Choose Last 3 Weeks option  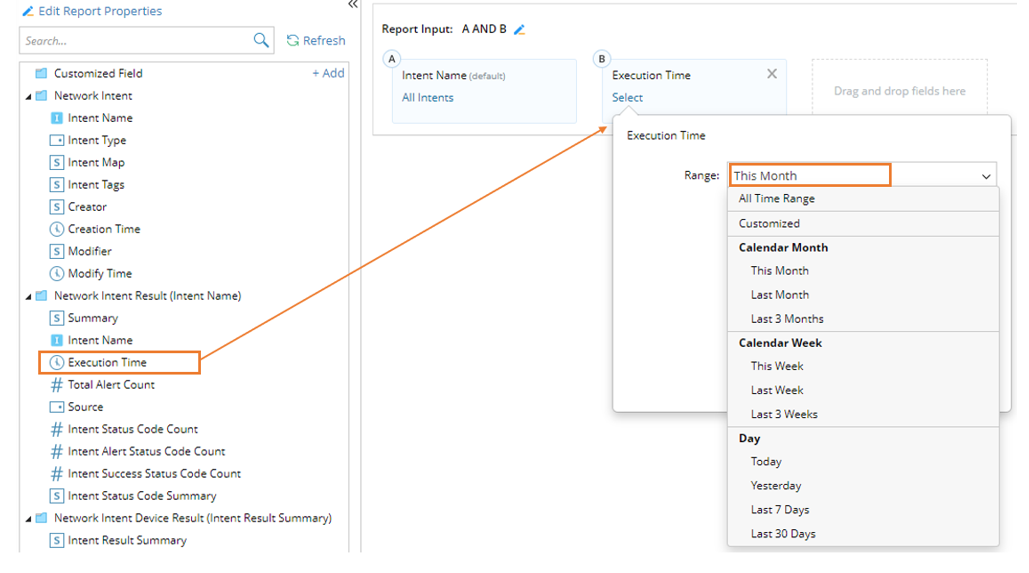click(863, 414)
